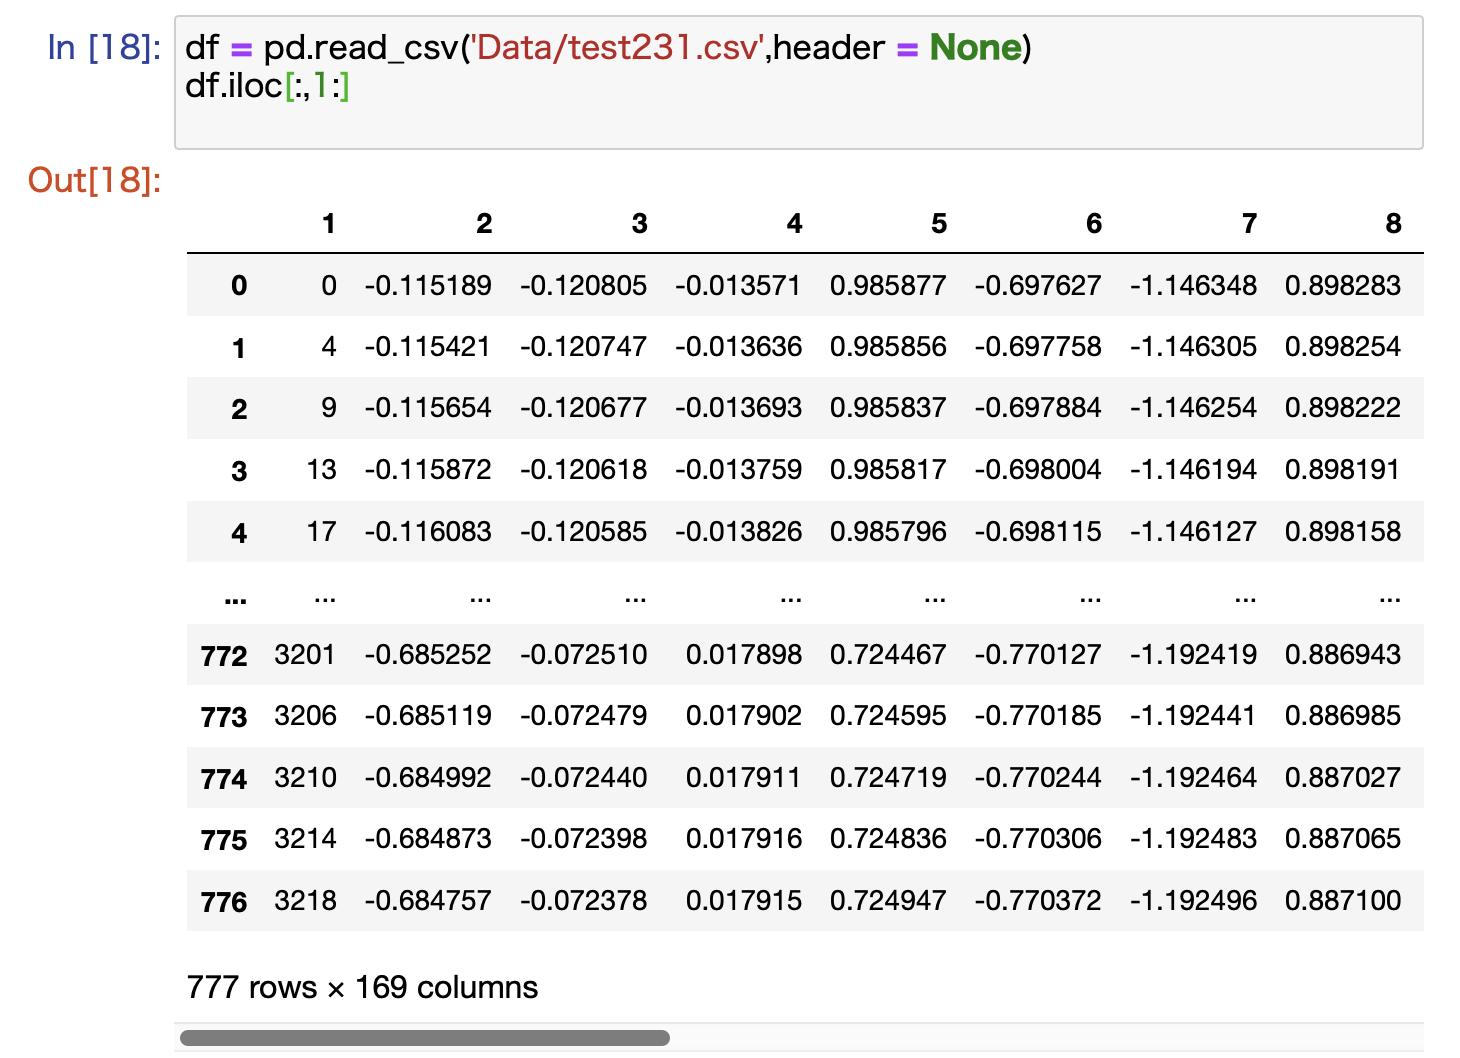Click the '777 rows × 169 columns' text
1460x1058 pixels.
pos(362,987)
